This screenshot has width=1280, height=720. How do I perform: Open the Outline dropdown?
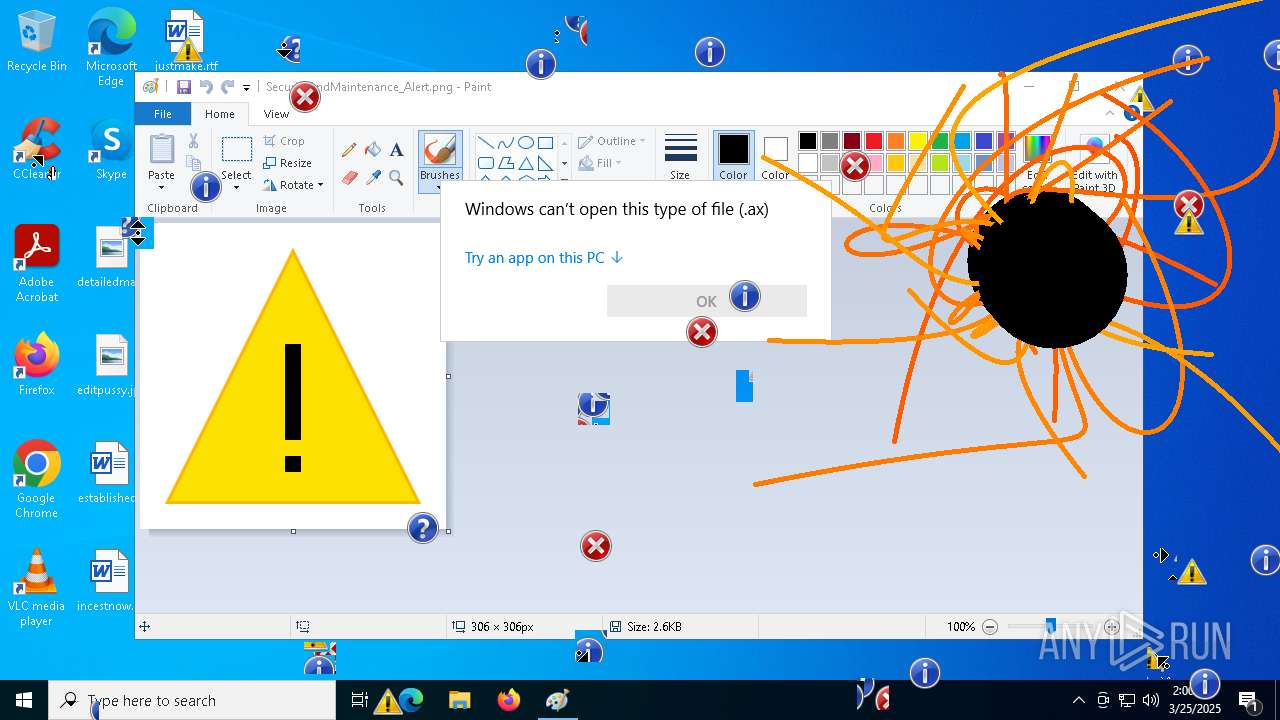point(611,141)
